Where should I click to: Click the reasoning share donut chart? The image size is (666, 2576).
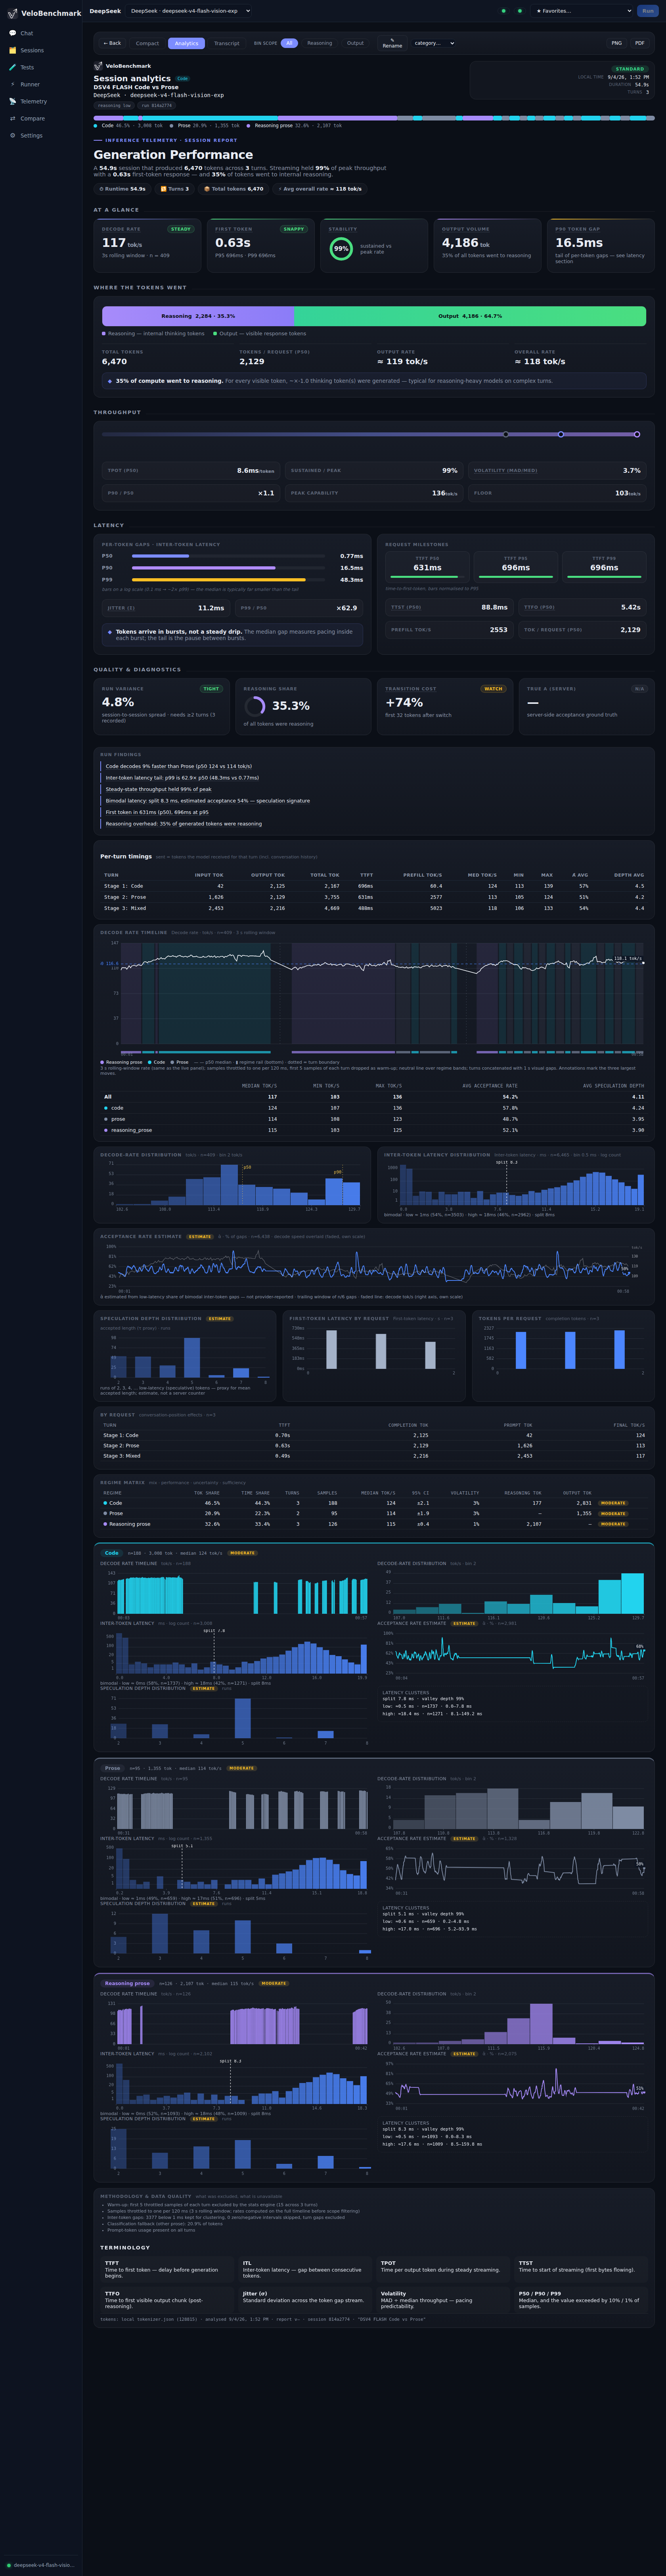pyautogui.click(x=254, y=706)
